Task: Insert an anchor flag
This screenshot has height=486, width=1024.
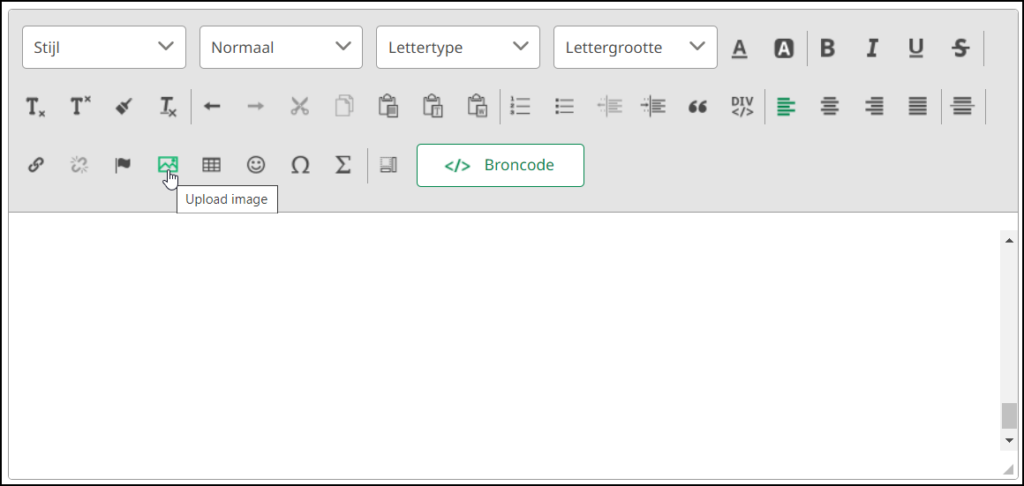Action: tap(123, 165)
